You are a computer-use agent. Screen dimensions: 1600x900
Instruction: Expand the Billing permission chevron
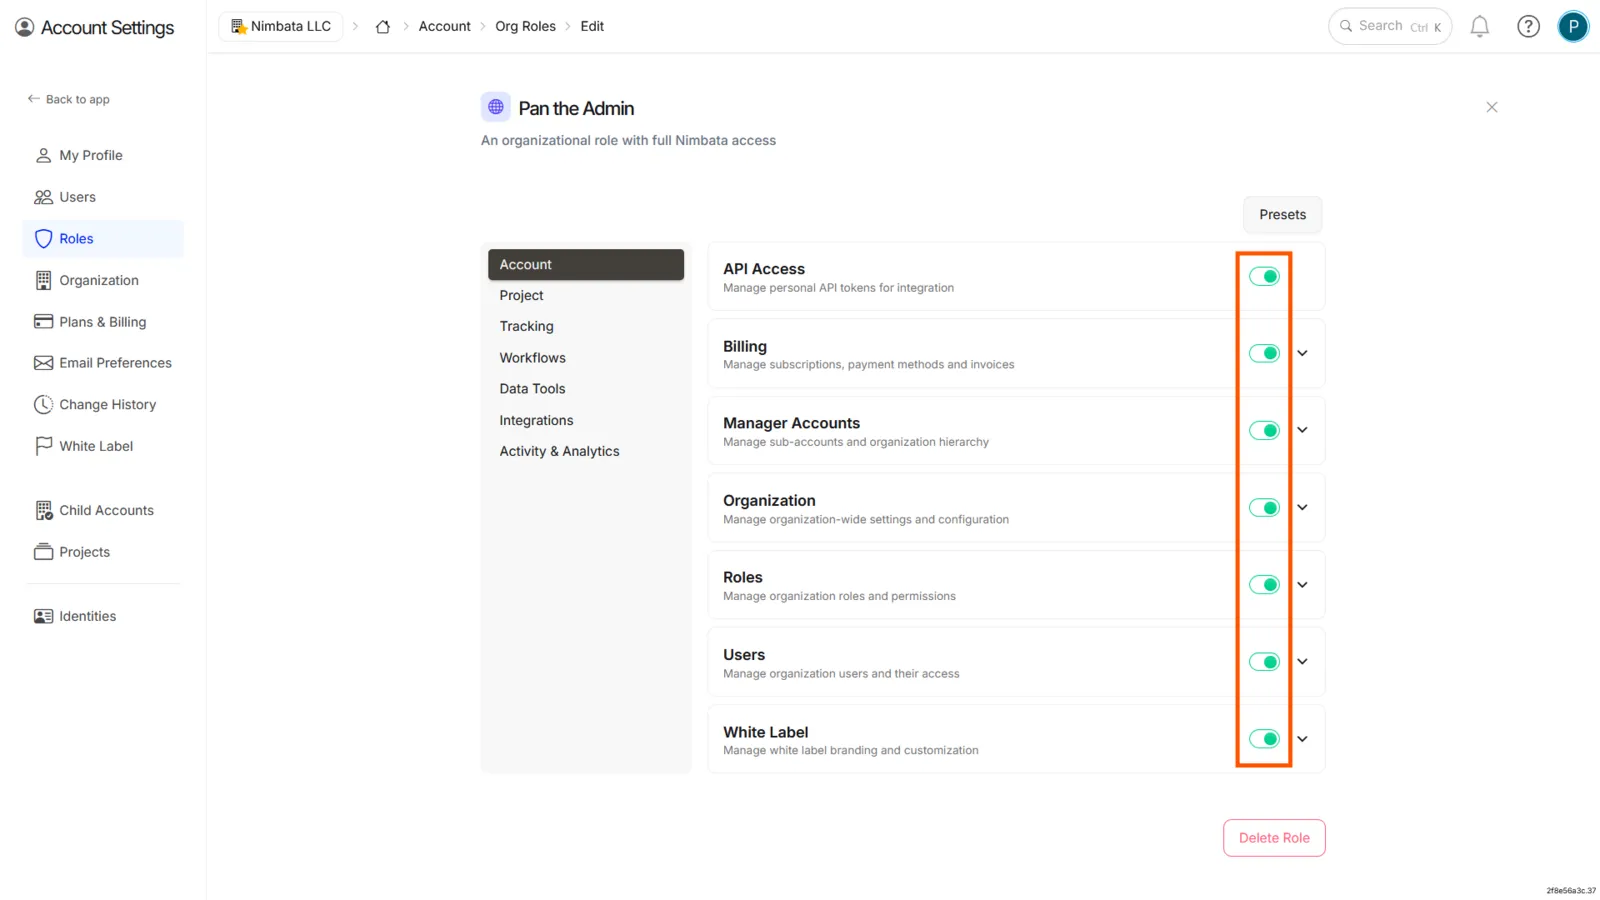pos(1302,353)
